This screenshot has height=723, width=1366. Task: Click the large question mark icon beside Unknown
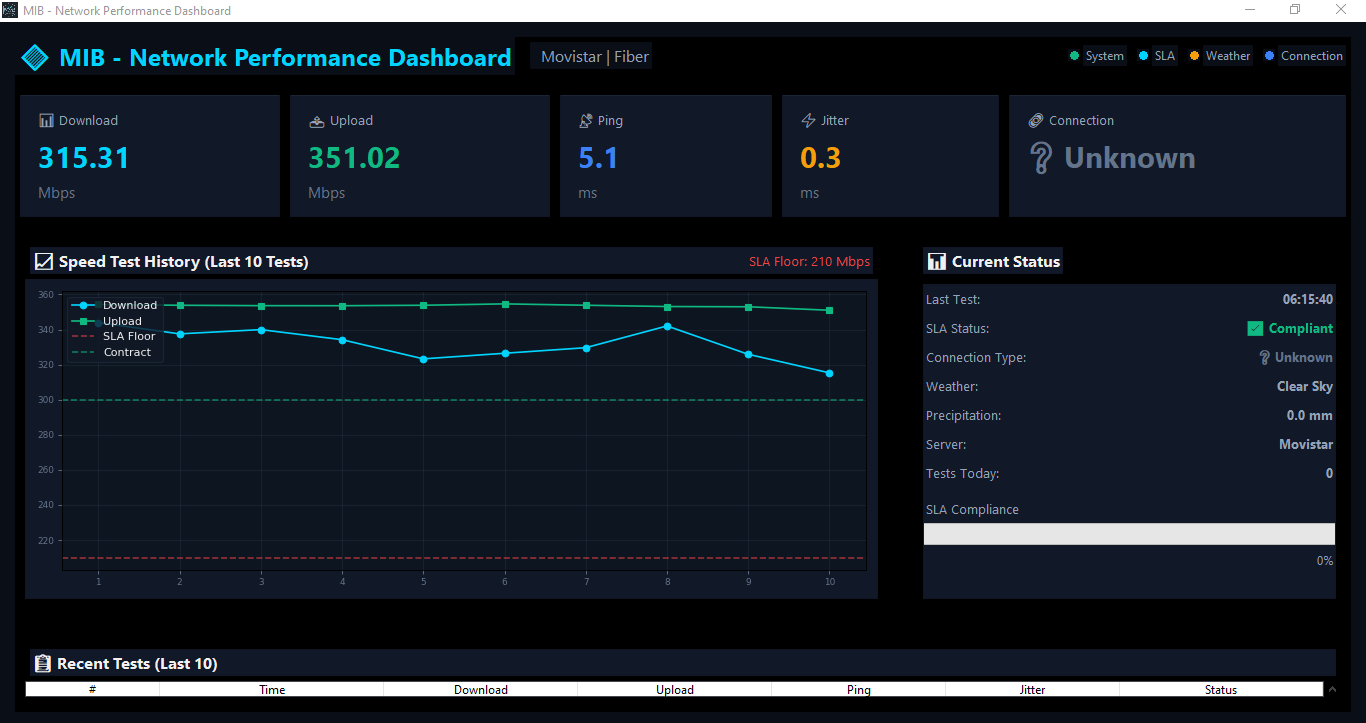(x=1041, y=158)
